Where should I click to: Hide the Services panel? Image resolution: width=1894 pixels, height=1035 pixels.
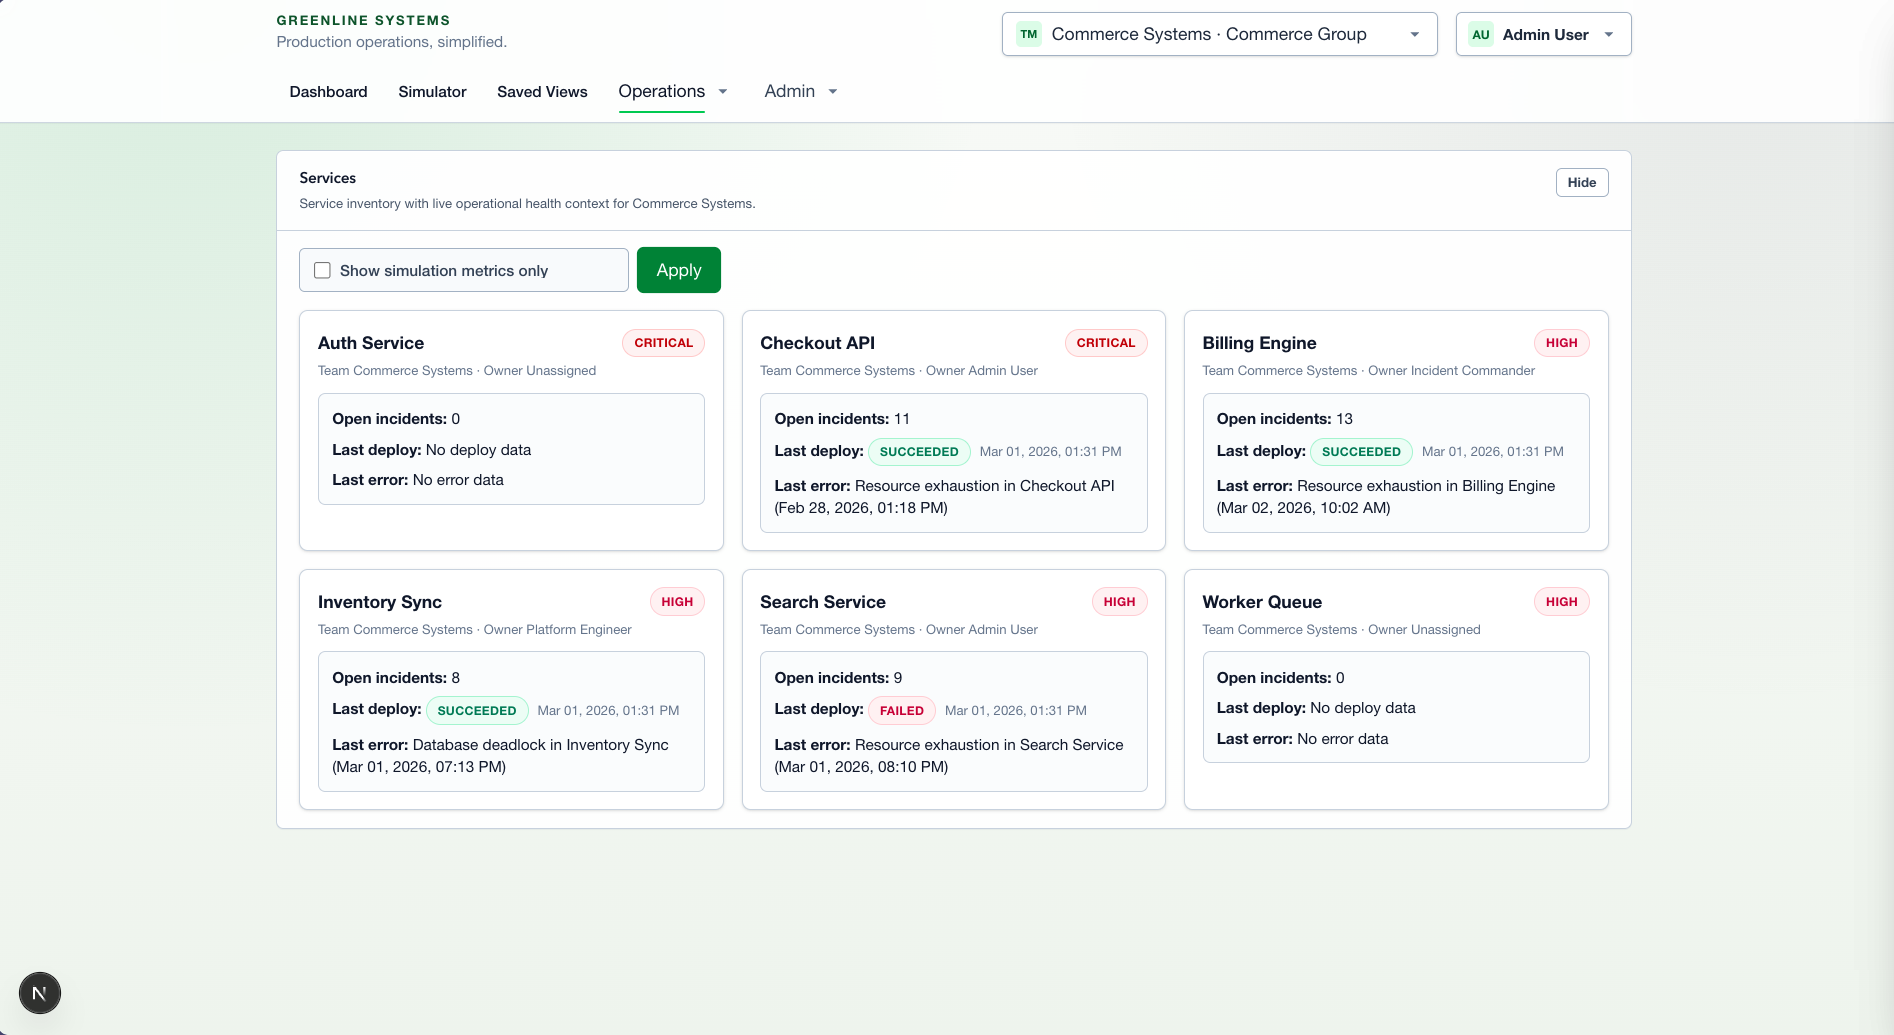(1581, 182)
